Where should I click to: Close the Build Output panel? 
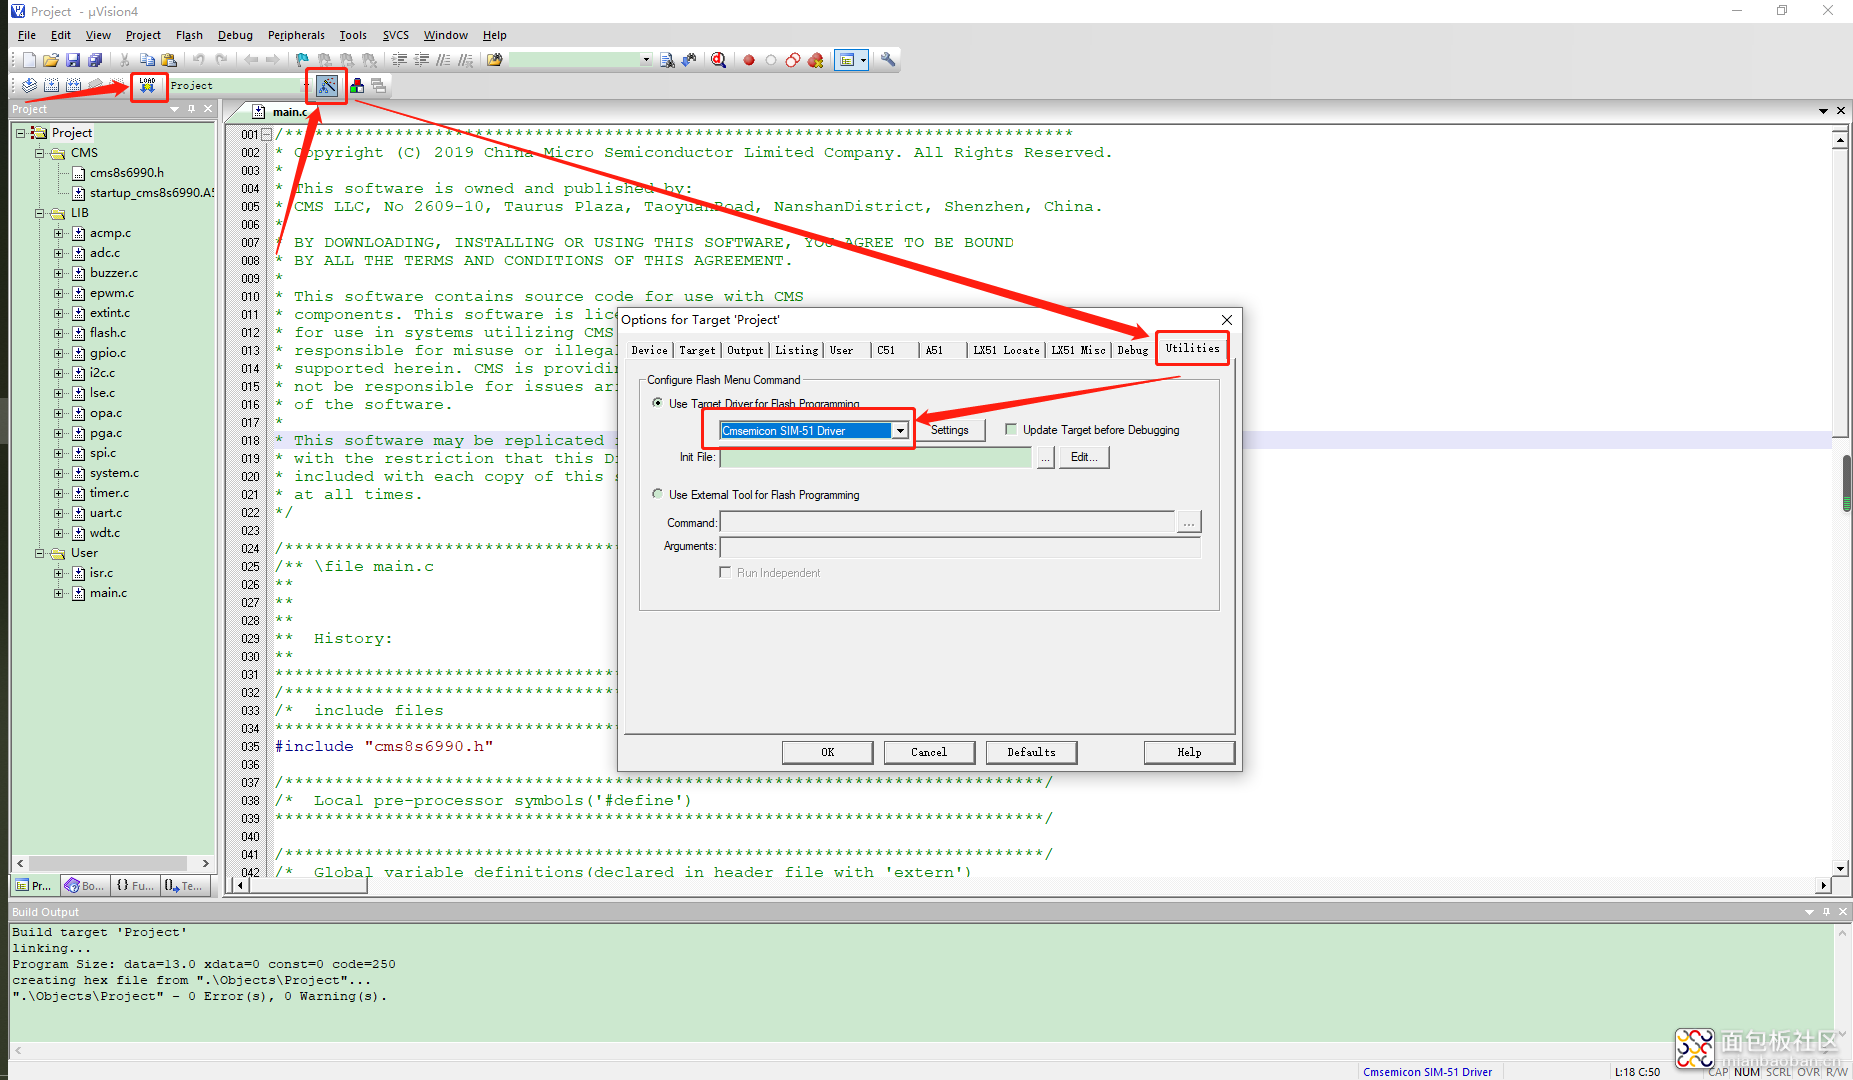coord(1843,912)
